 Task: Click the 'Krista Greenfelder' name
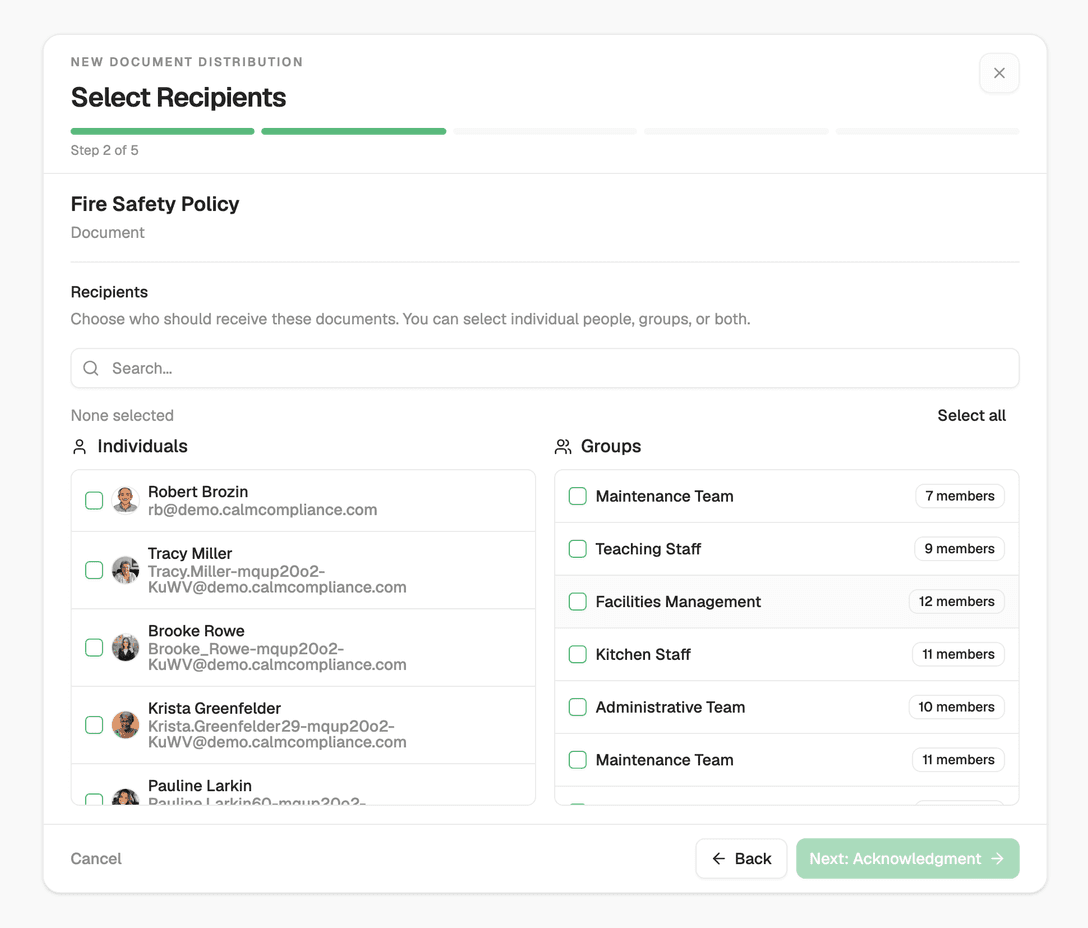(x=214, y=708)
